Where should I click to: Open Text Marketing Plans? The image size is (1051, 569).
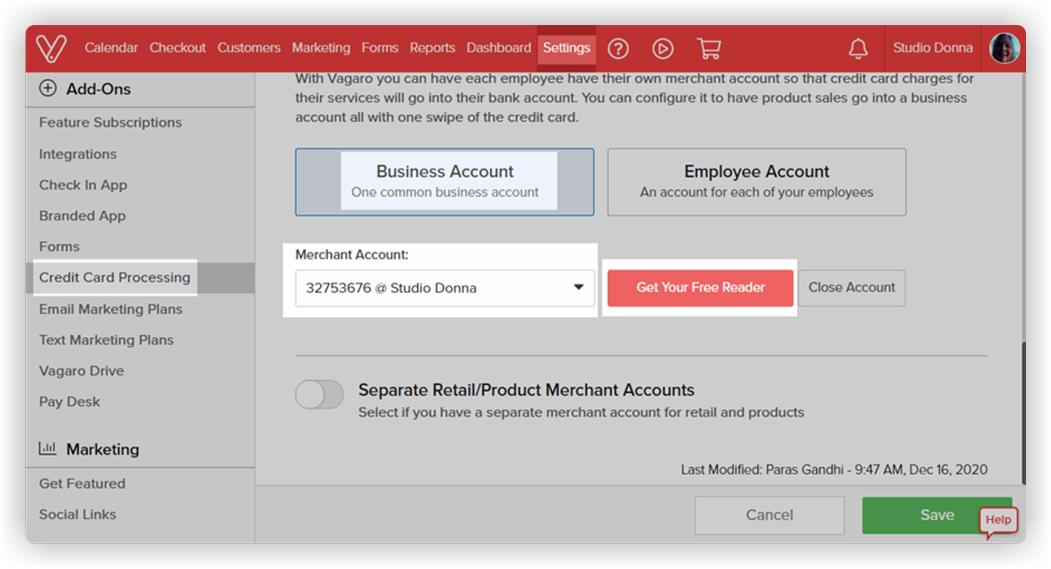(107, 340)
